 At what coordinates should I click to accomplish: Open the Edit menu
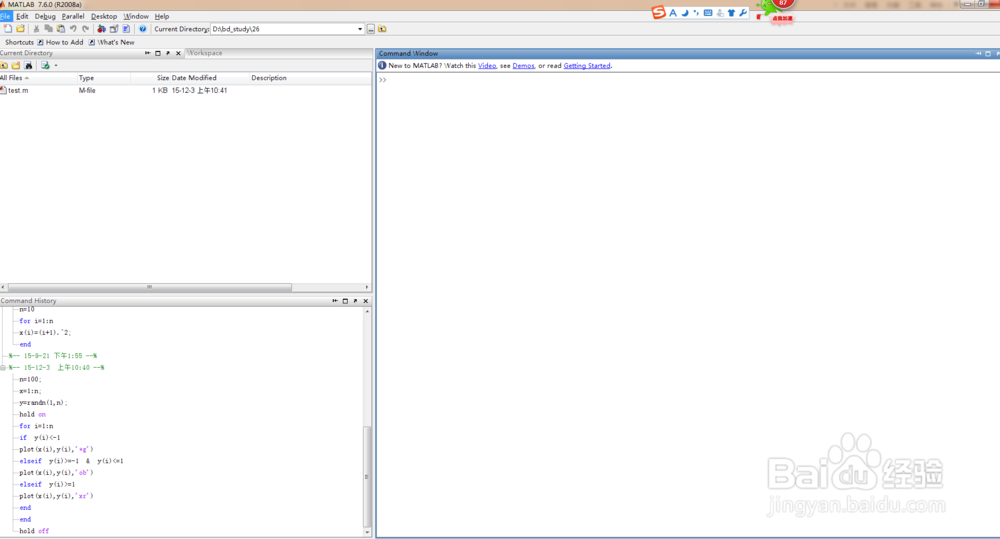pos(22,16)
